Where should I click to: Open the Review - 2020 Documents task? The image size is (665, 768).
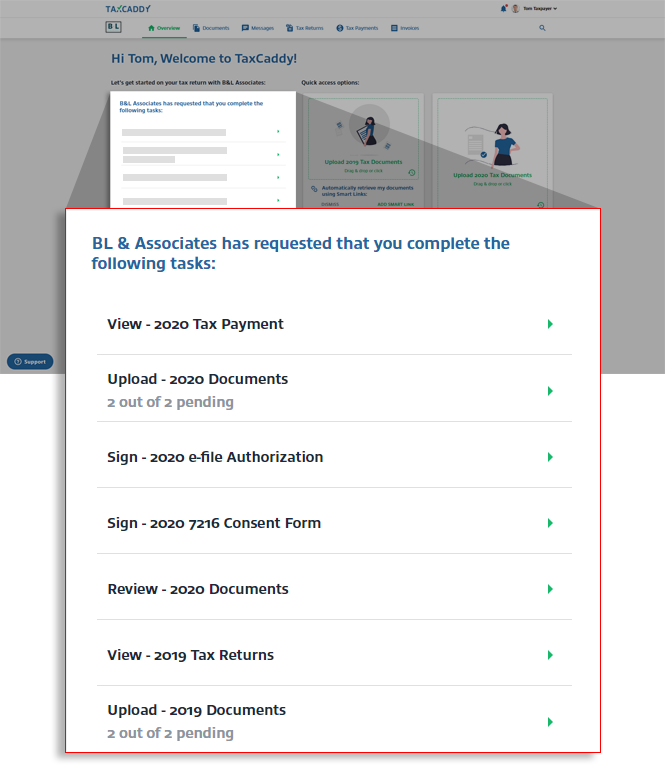point(334,589)
